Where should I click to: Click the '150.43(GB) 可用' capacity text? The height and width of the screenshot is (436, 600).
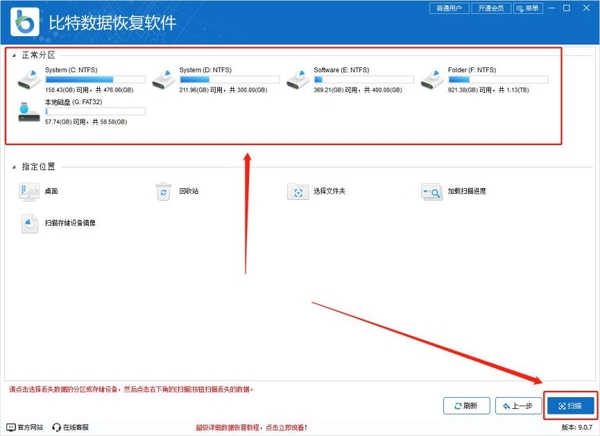67,90
